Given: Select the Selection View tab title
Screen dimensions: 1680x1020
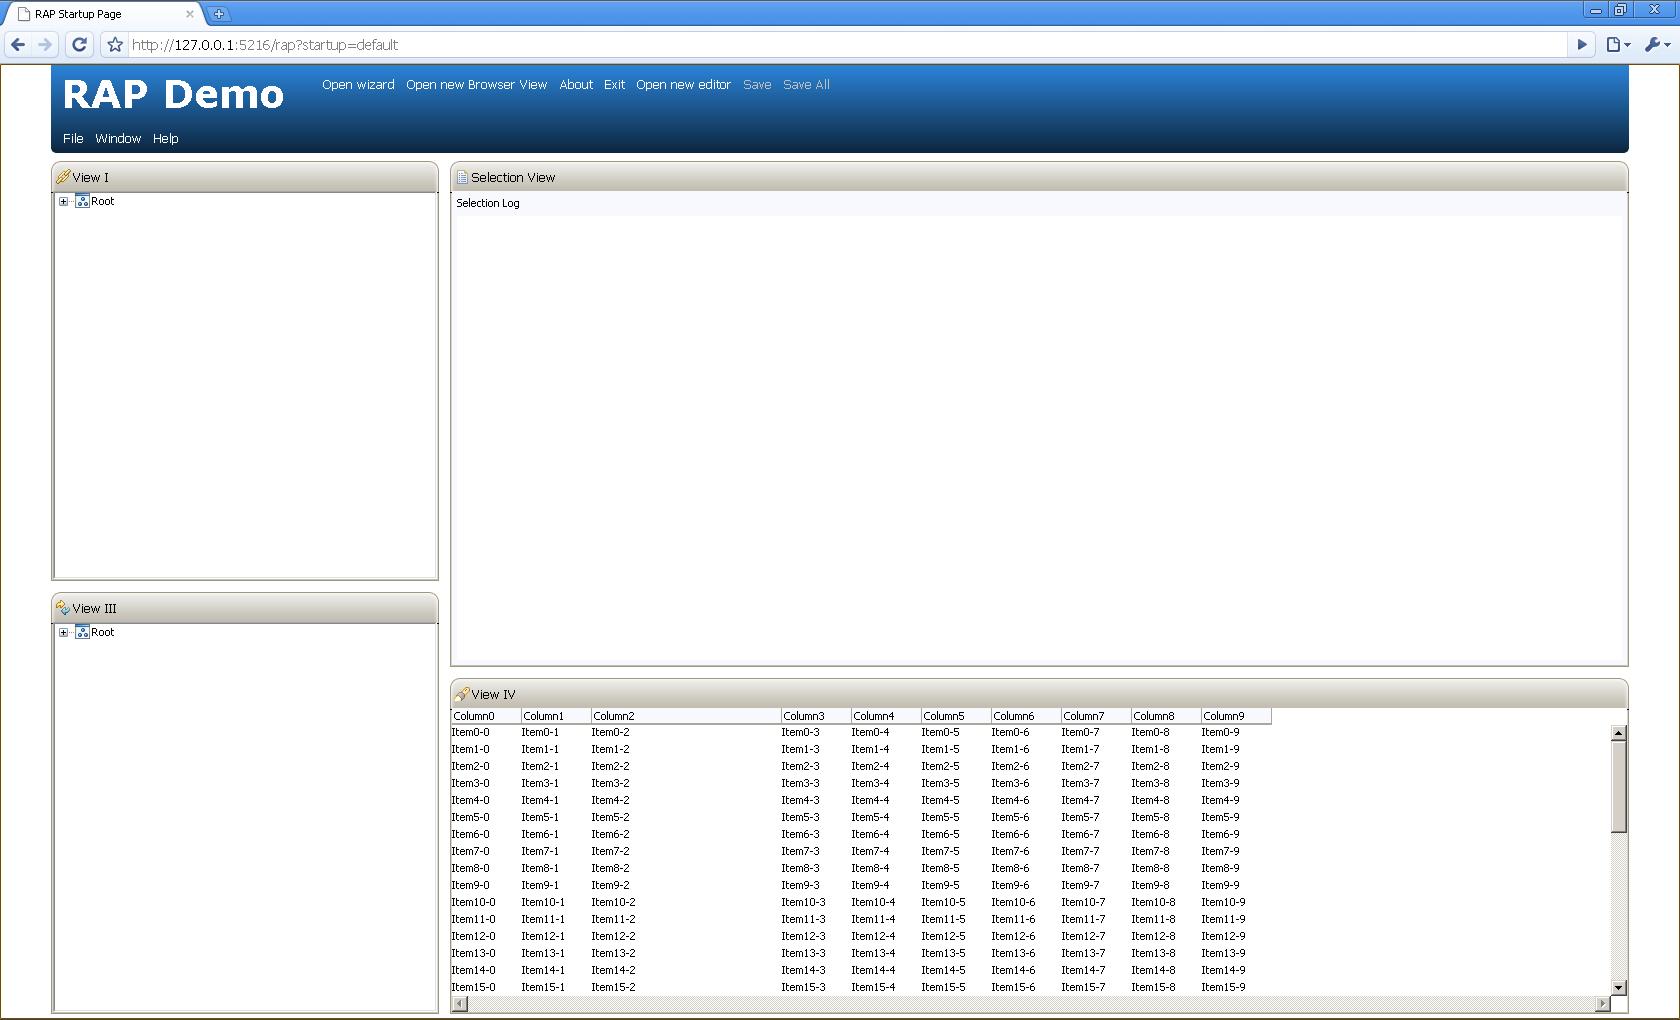Looking at the screenshot, I should (x=513, y=177).
